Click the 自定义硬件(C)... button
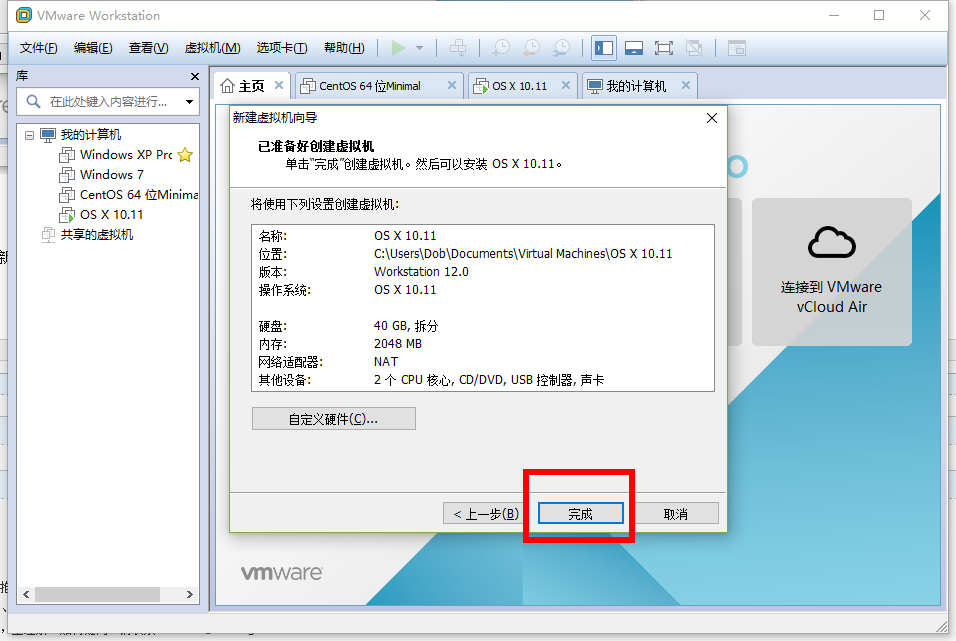Viewport: 956px width, 641px height. pos(334,419)
